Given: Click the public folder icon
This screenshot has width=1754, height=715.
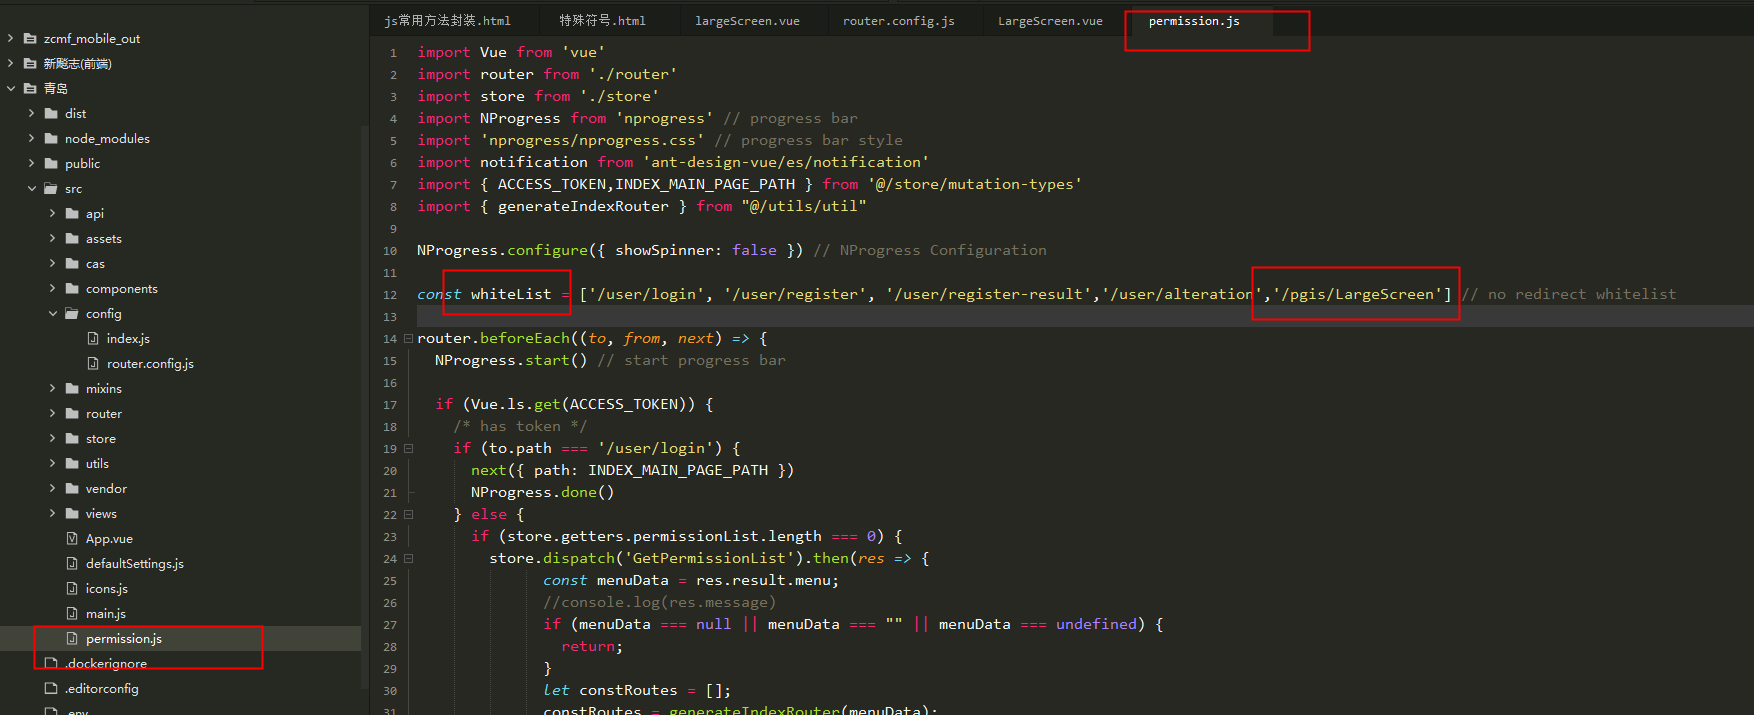Looking at the screenshot, I should click(x=51, y=163).
